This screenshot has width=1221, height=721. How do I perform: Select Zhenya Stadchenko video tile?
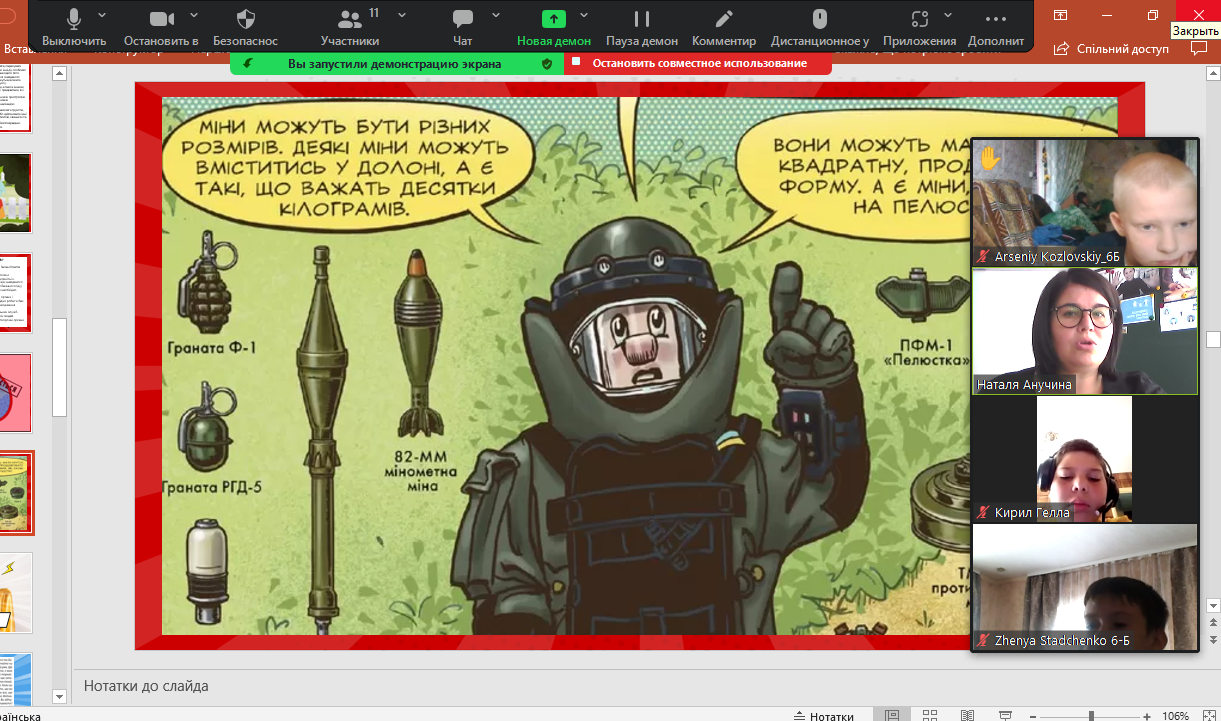pyautogui.click(x=1085, y=587)
